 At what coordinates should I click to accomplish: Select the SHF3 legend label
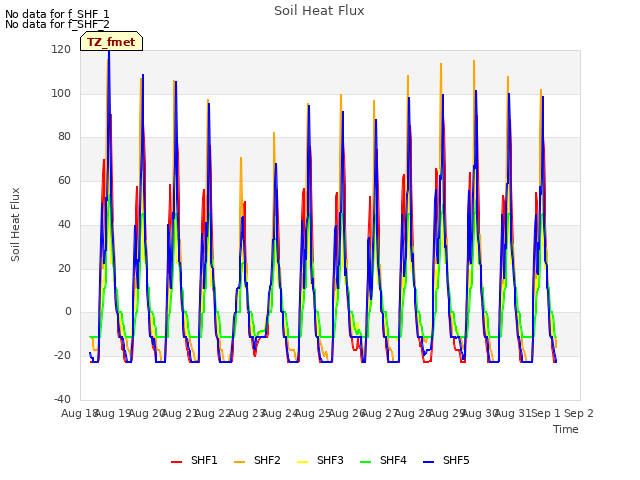pos(330,460)
